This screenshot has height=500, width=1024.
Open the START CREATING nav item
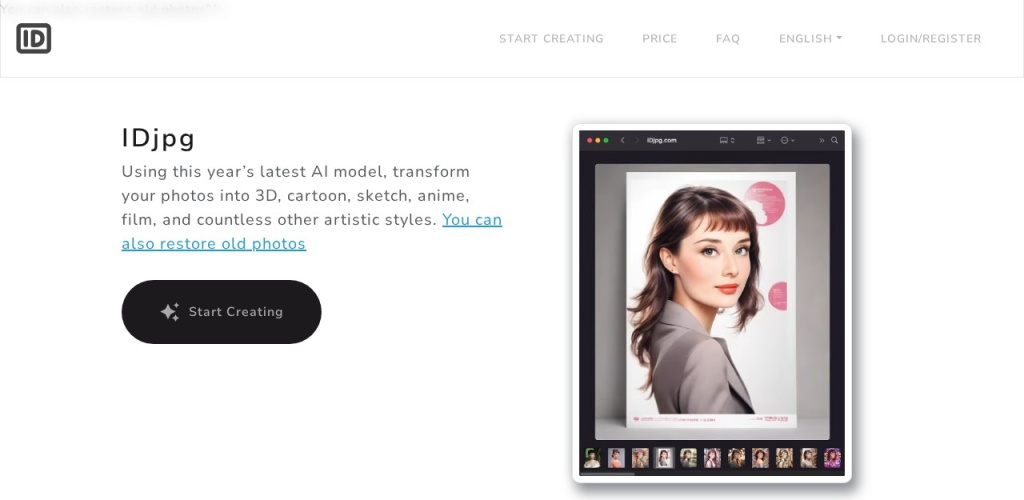(x=551, y=39)
